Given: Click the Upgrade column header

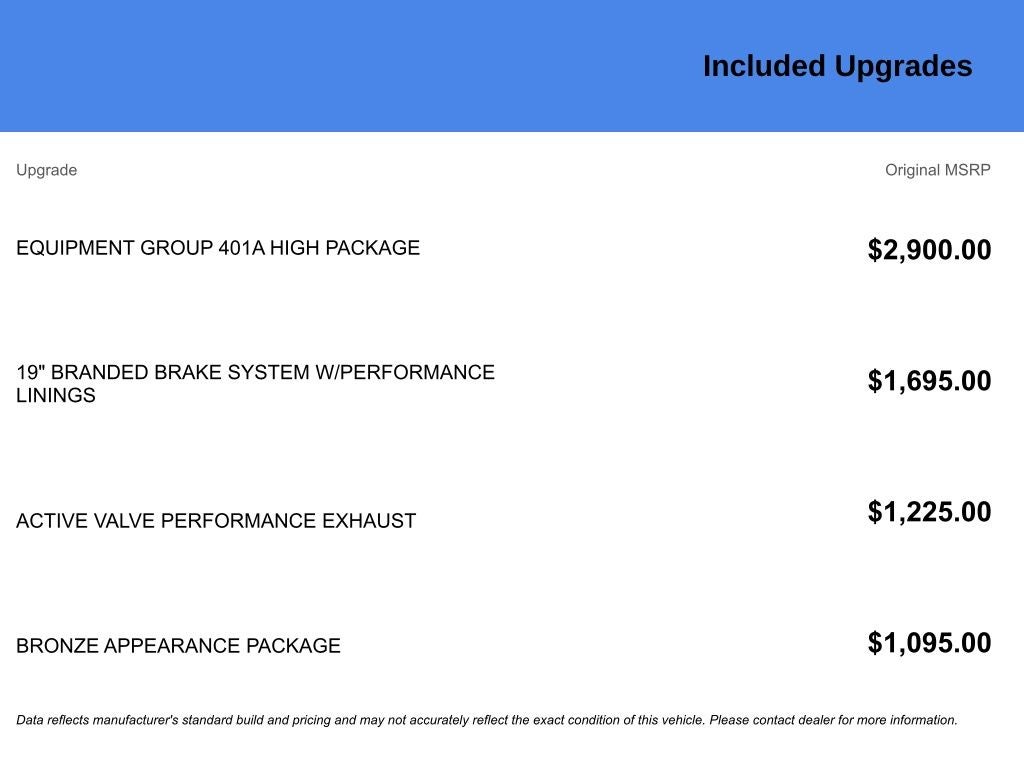Looking at the screenshot, I should pos(46,170).
